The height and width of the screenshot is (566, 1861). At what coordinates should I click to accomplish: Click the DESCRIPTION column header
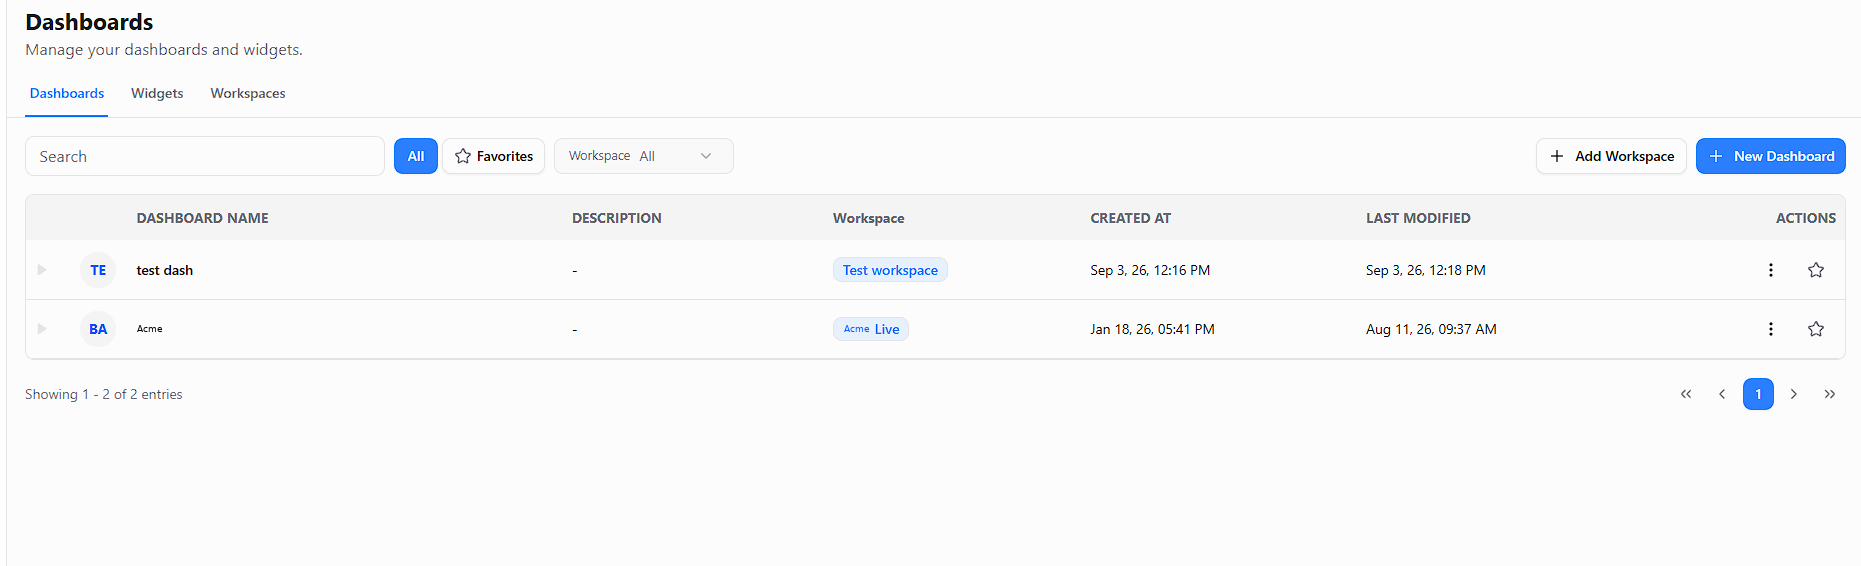tap(617, 218)
